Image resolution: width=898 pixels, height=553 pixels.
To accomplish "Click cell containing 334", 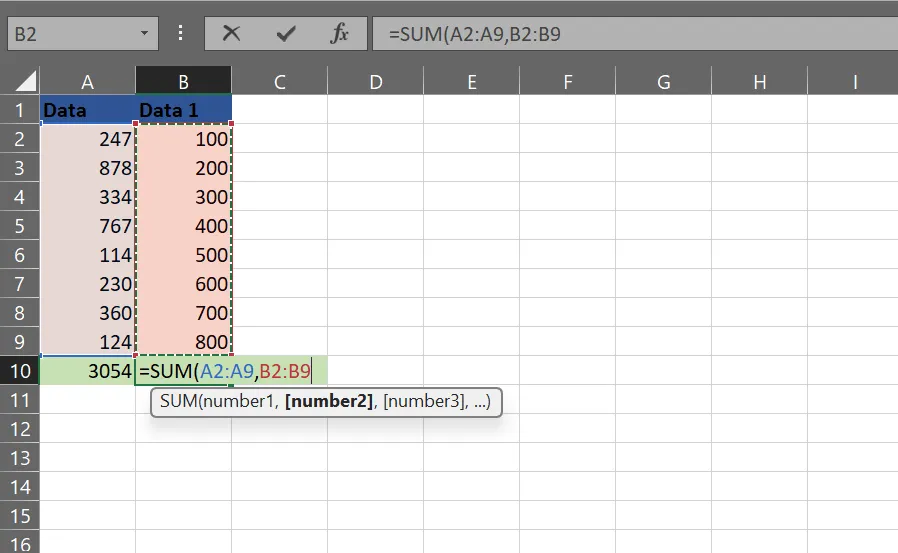I will [87, 196].
